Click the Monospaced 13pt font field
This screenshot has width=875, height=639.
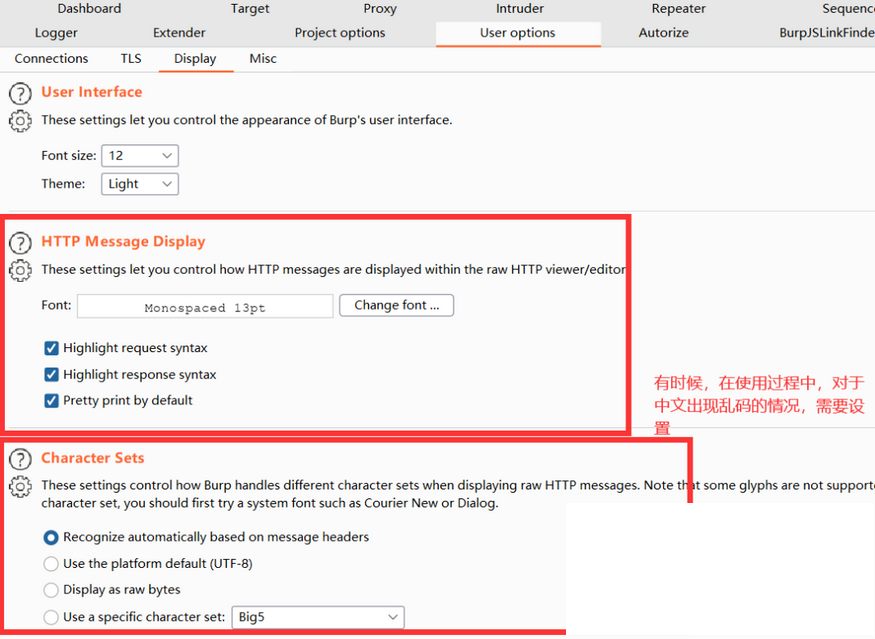(x=205, y=306)
